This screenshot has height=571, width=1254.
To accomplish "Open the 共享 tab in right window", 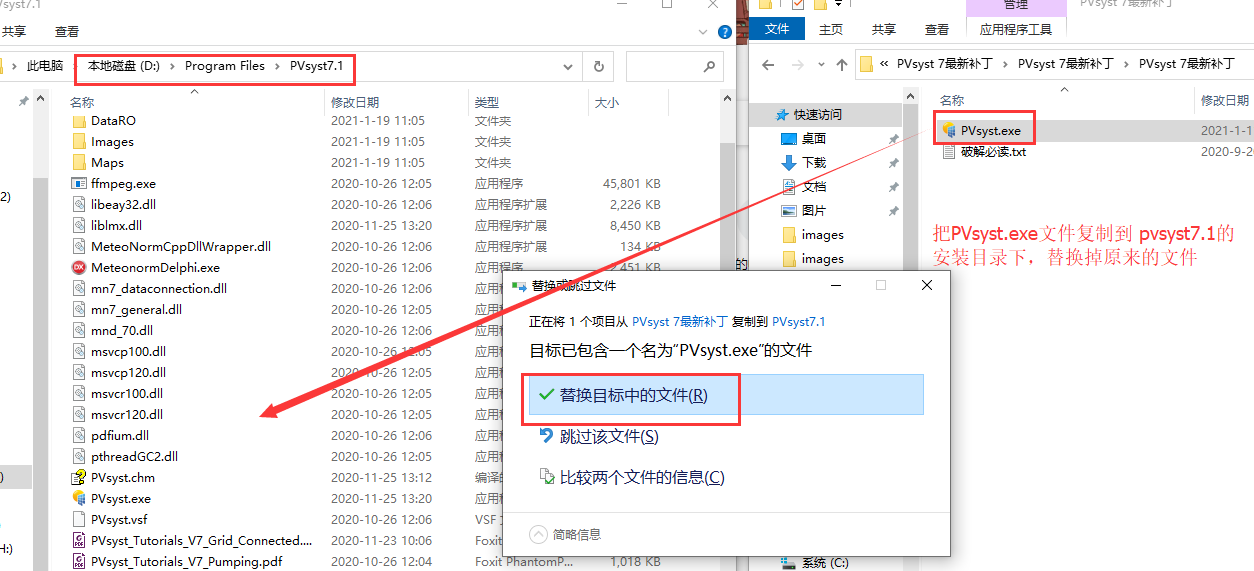I will pos(884,30).
